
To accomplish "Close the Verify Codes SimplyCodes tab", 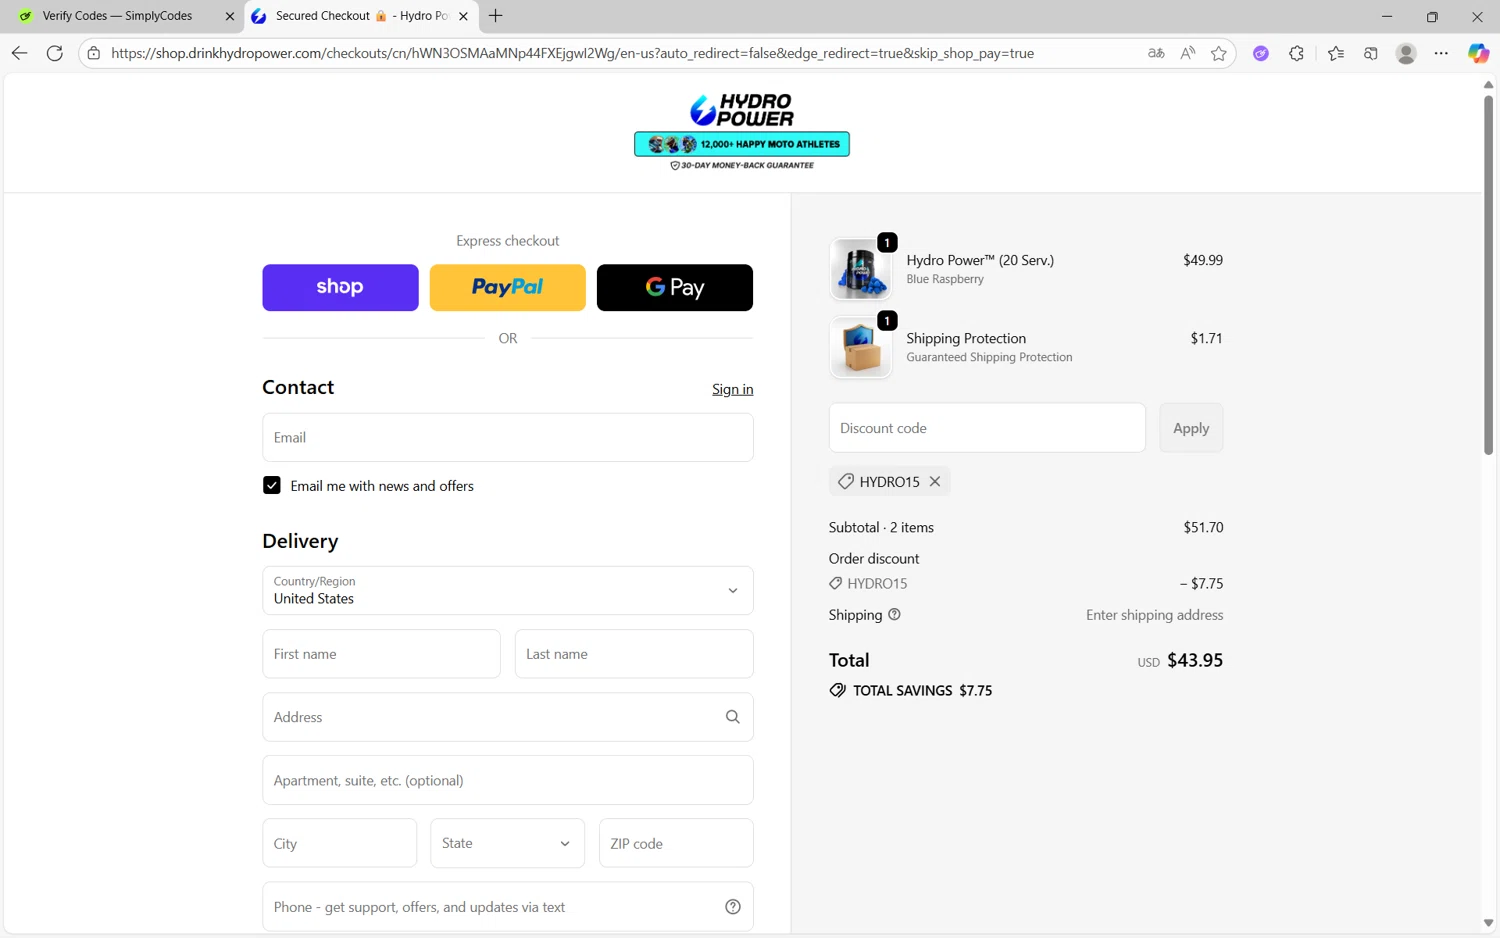I will (230, 16).
